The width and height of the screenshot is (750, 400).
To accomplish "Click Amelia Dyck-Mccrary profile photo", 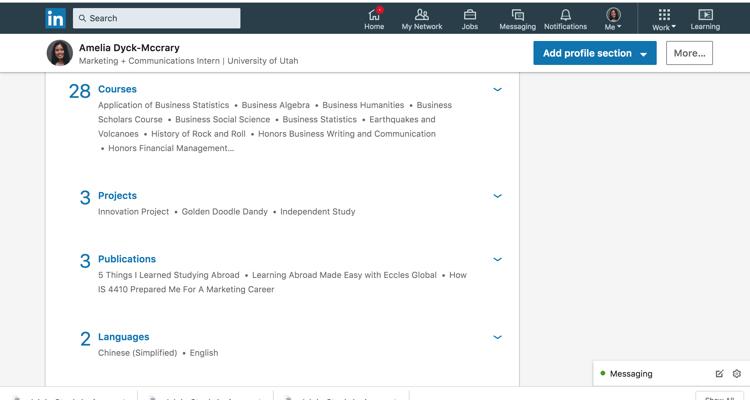I will pos(60,53).
